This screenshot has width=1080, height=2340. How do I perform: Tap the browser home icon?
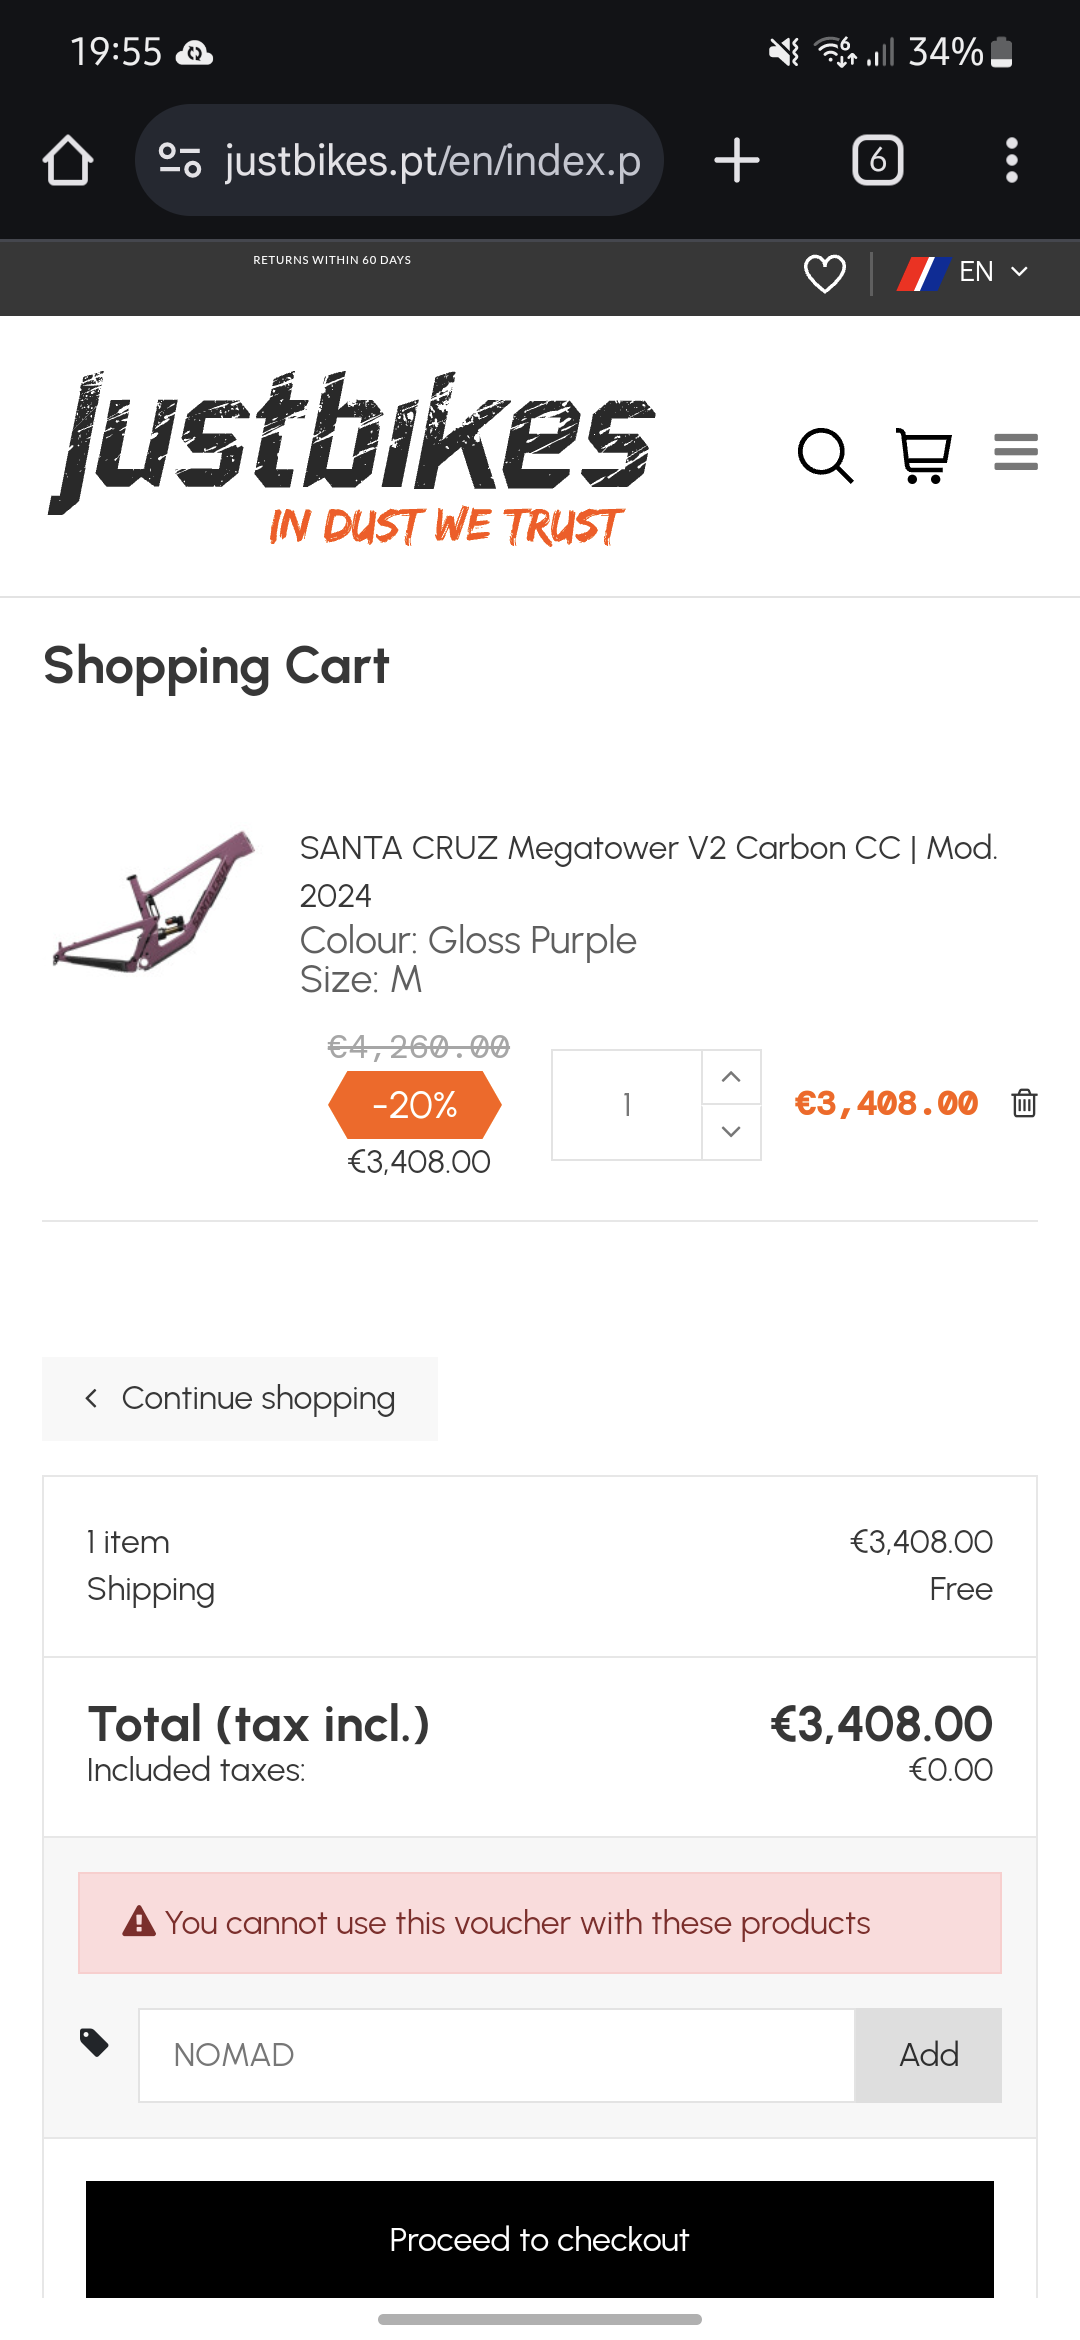tap(68, 160)
